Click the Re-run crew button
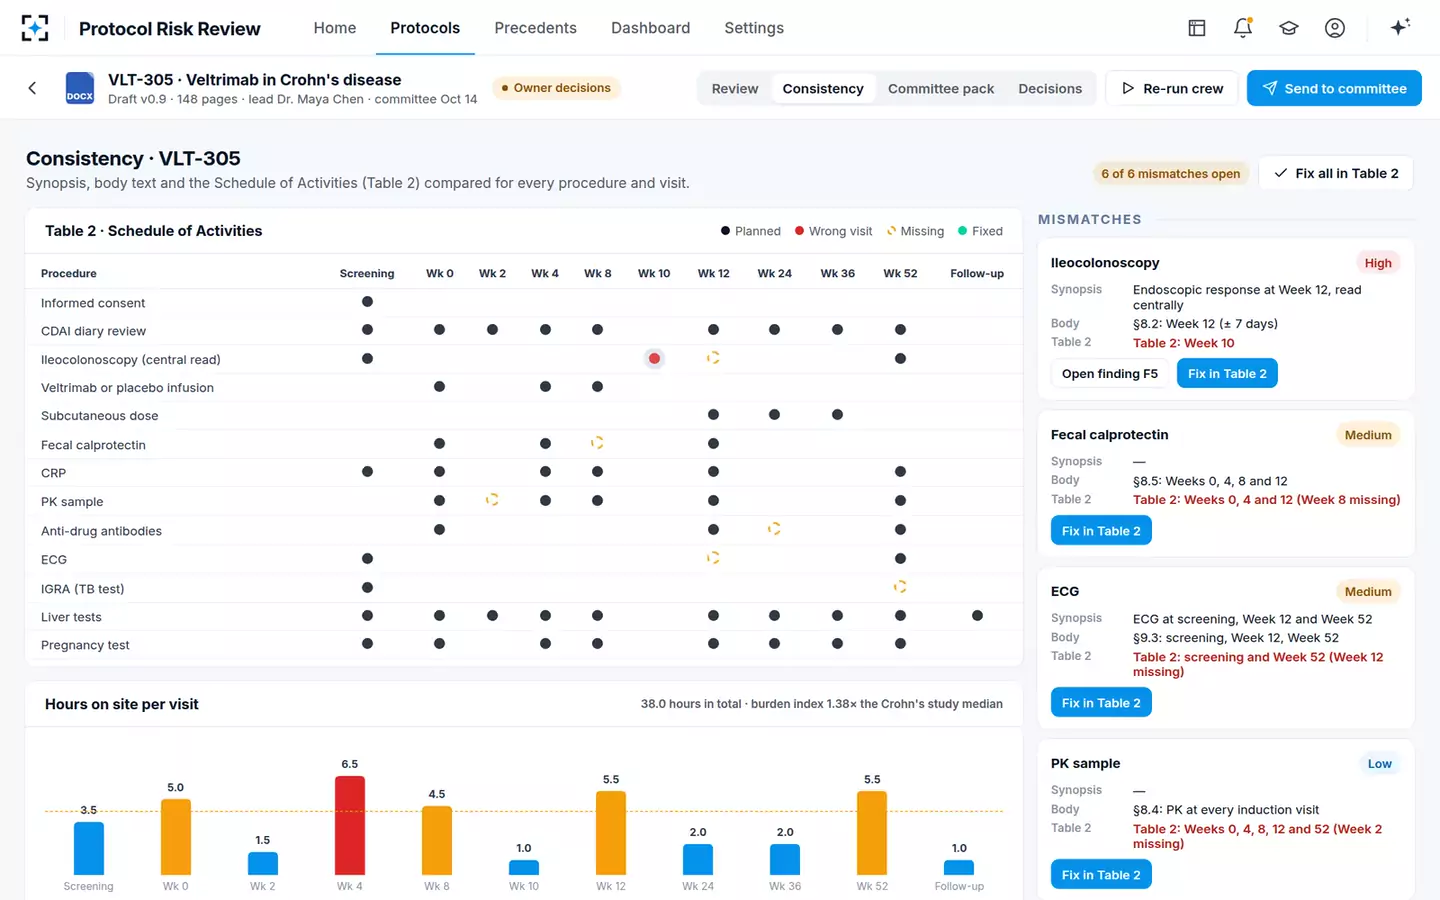 1172,88
